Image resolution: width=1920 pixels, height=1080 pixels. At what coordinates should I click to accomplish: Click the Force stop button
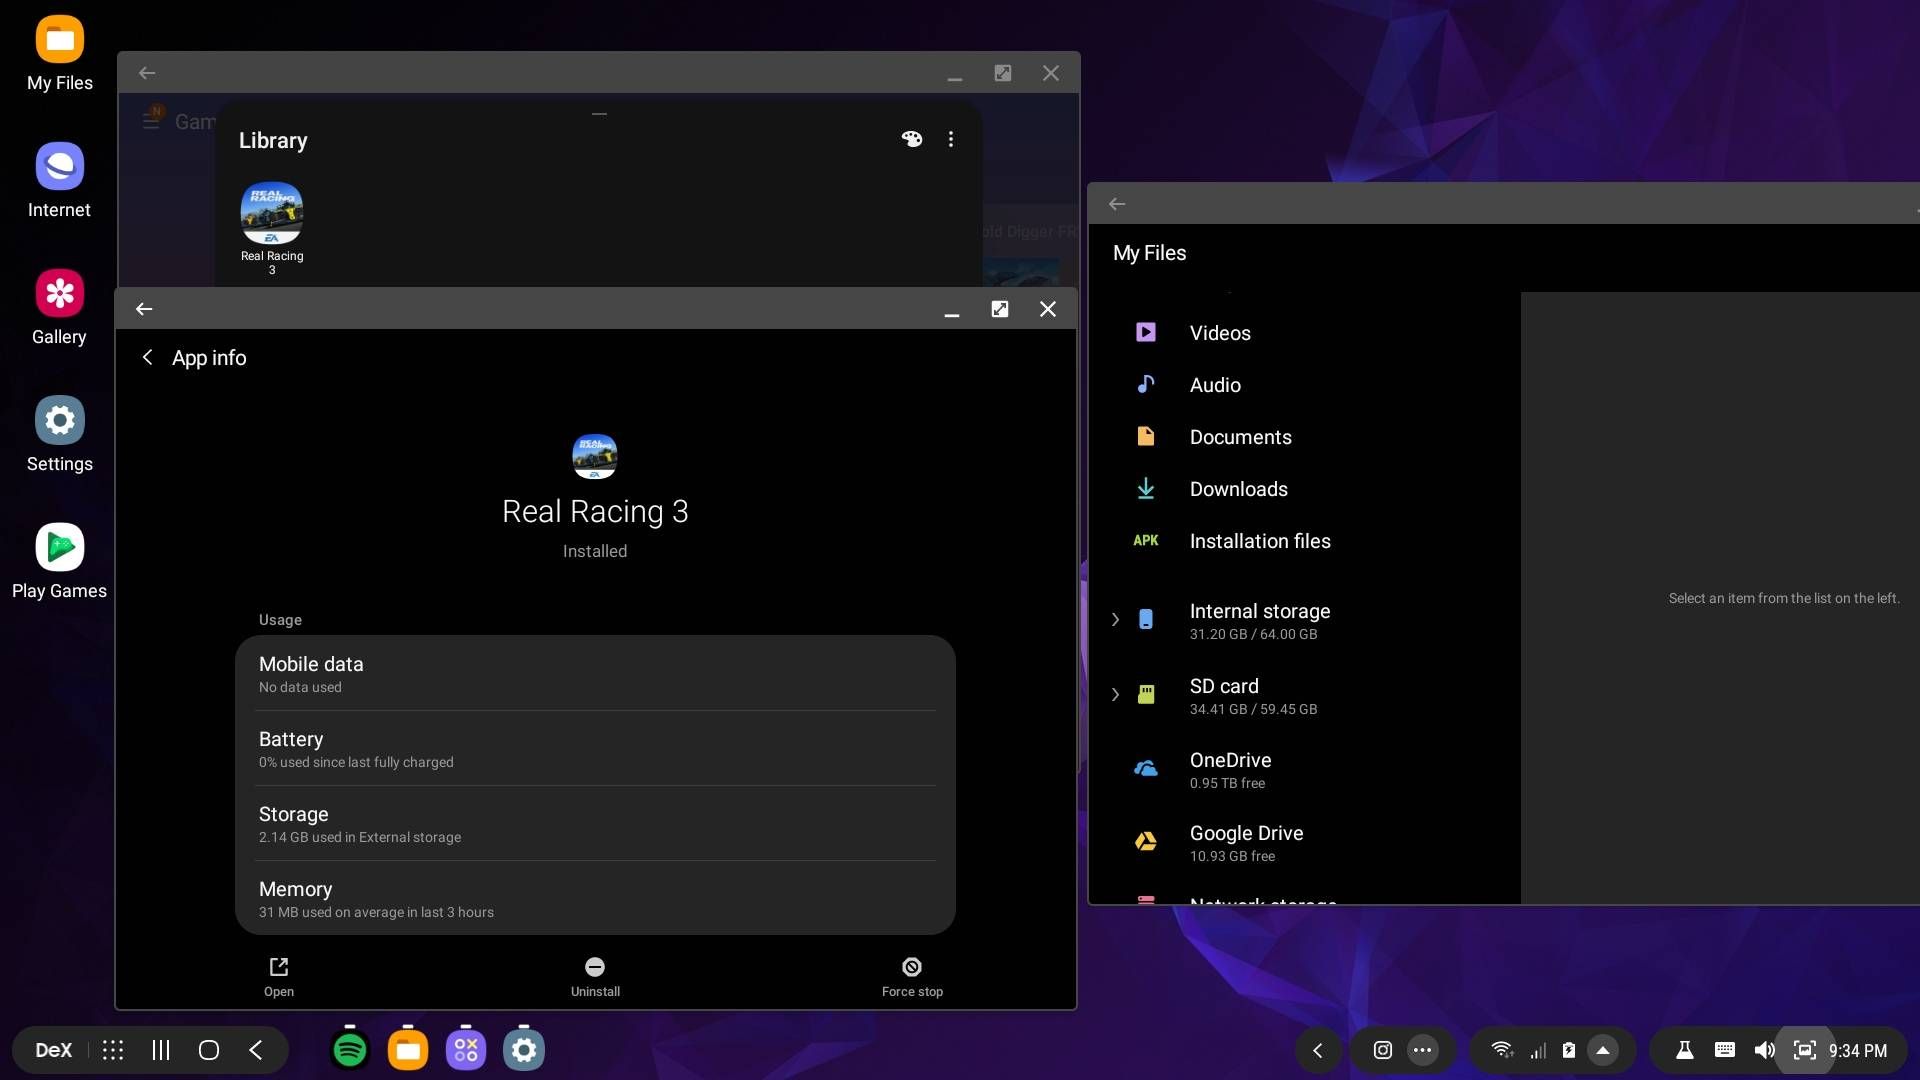tap(913, 976)
